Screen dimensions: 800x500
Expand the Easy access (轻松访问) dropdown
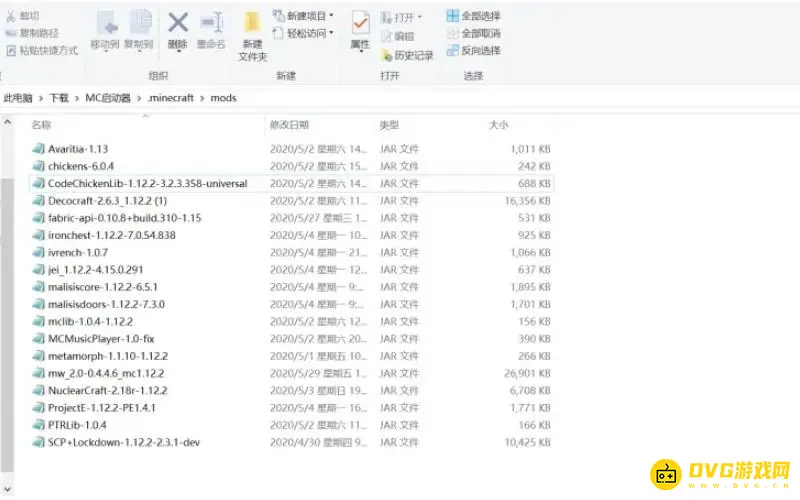(331, 33)
